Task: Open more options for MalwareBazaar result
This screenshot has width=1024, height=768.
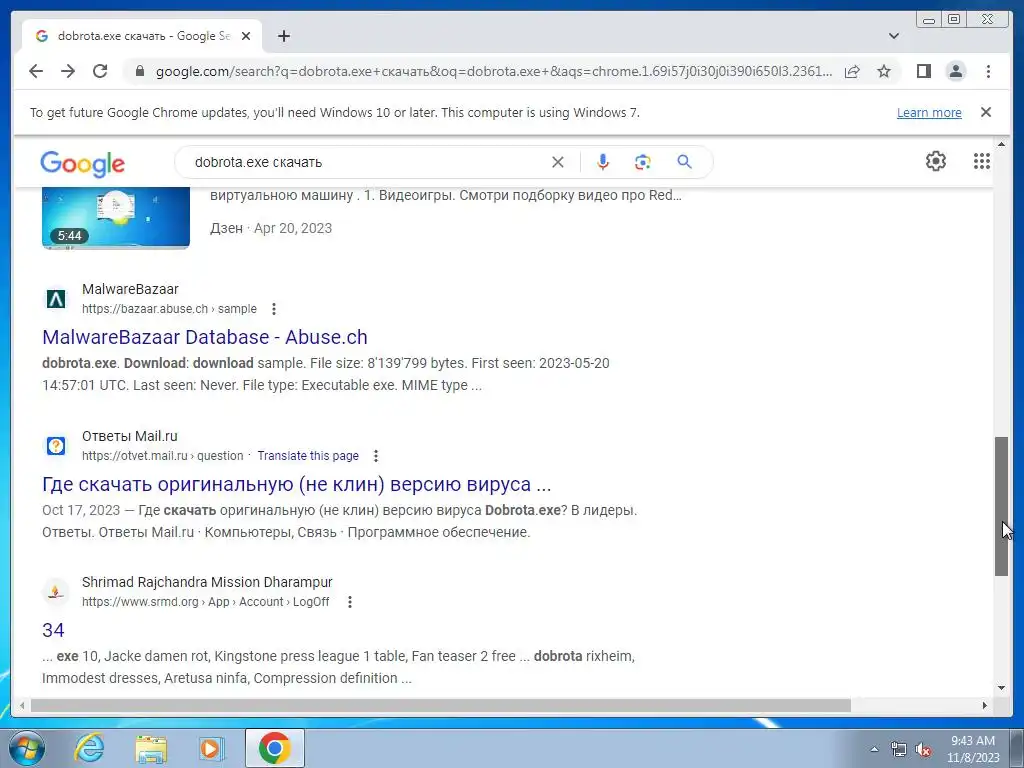Action: (274, 309)
